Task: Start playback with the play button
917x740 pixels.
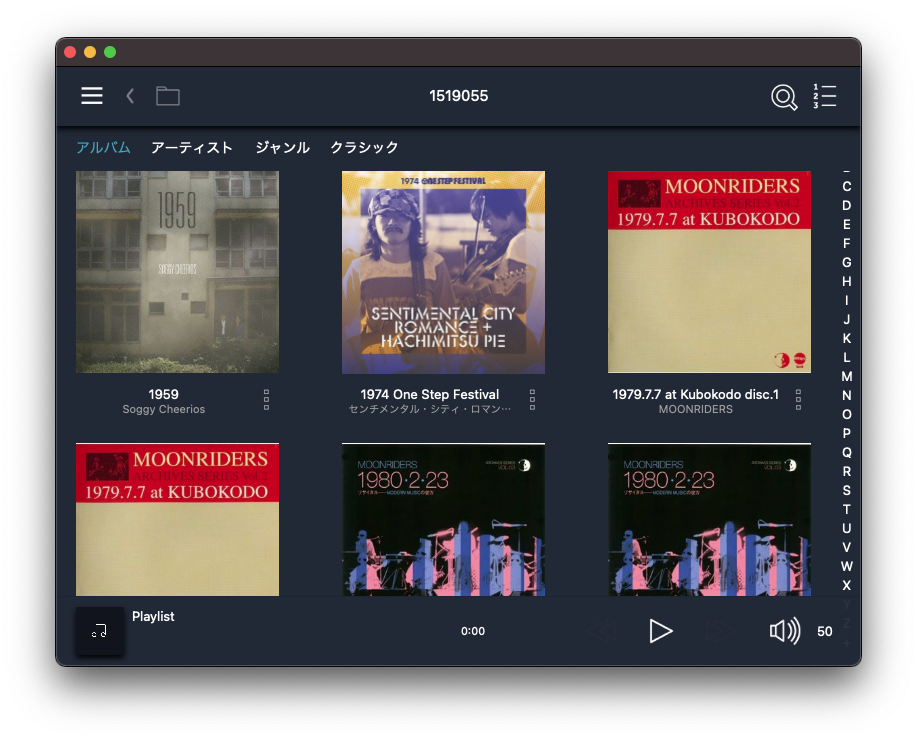Action: click(x=661, y=631)
